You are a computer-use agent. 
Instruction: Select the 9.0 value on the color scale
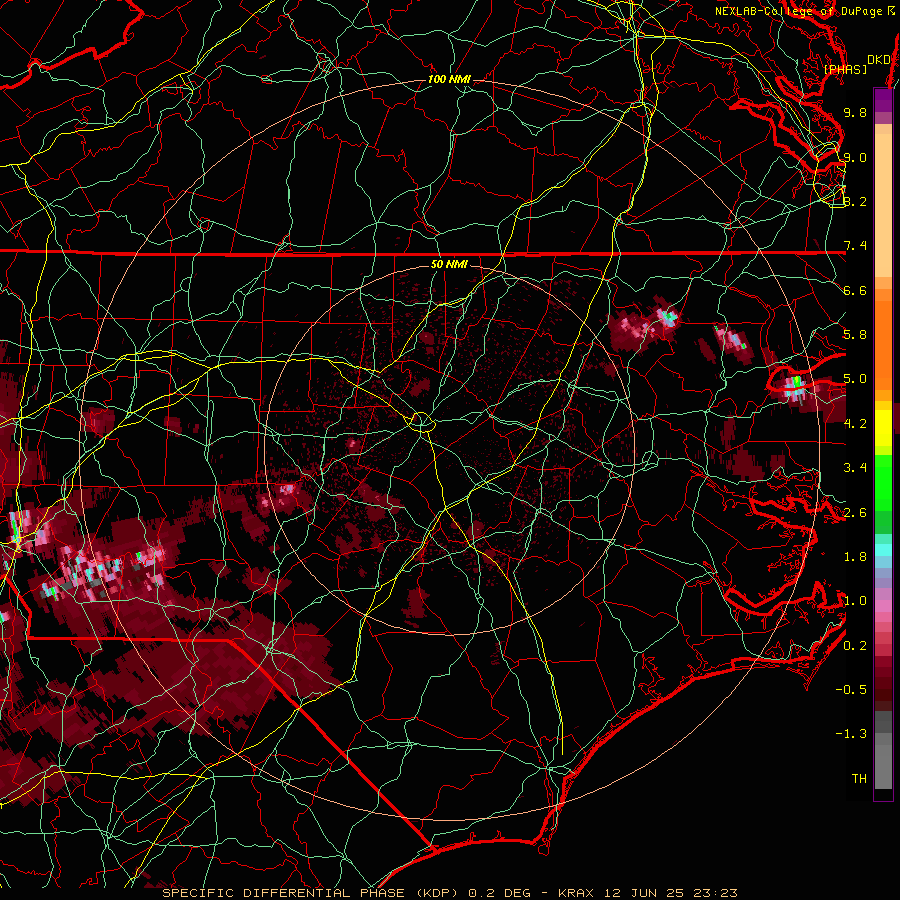(x=855, y=157)
